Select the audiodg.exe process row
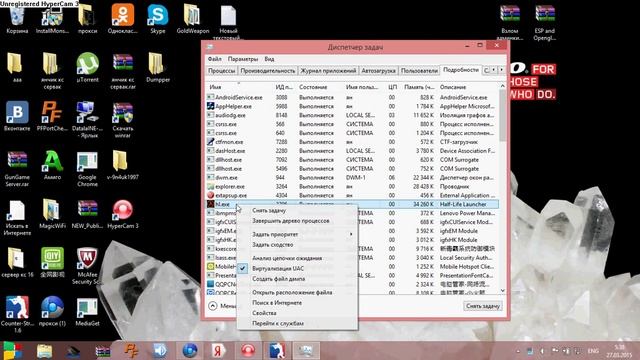Image resolution: width=640 pixels, height=360 pixels. click(352, 116)
